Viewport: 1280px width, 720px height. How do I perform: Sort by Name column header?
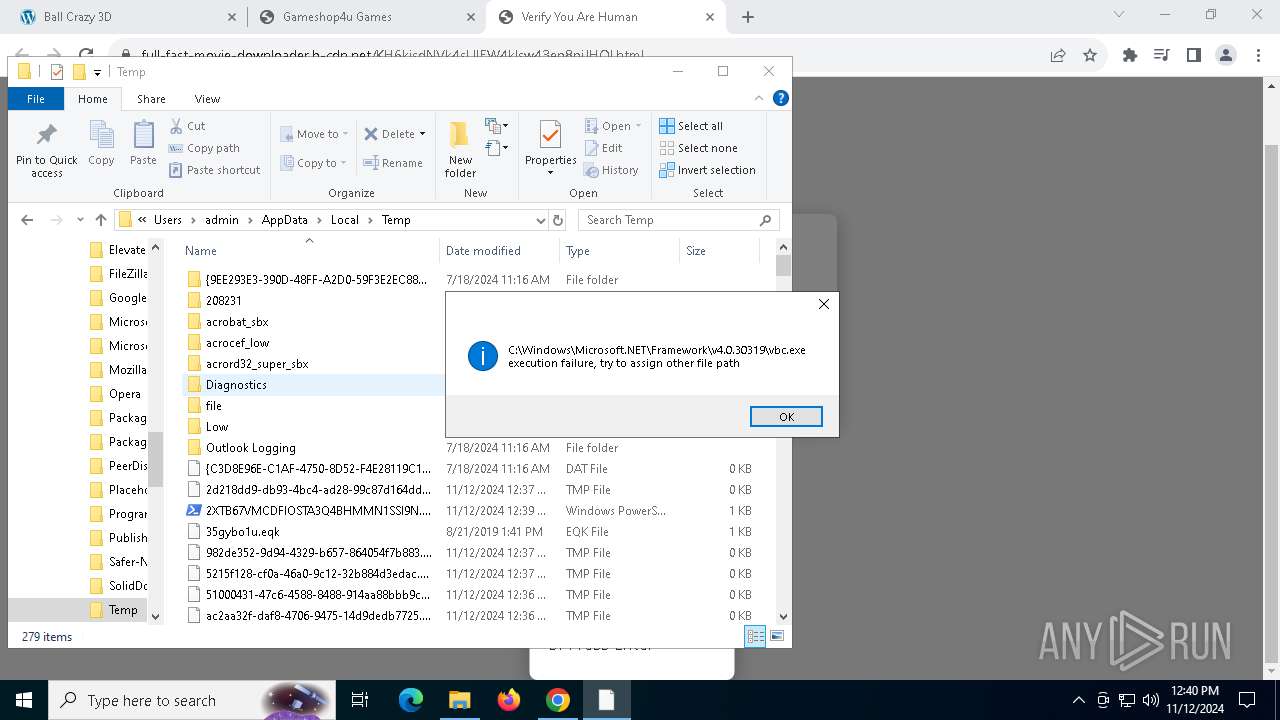310,251
